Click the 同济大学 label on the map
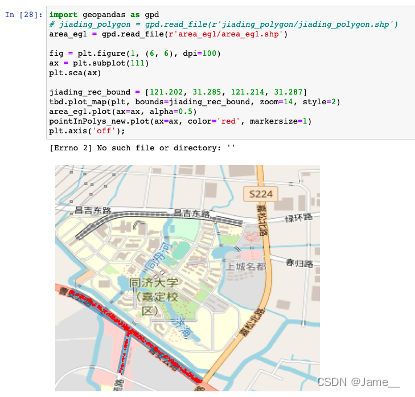 click(154, 283)
